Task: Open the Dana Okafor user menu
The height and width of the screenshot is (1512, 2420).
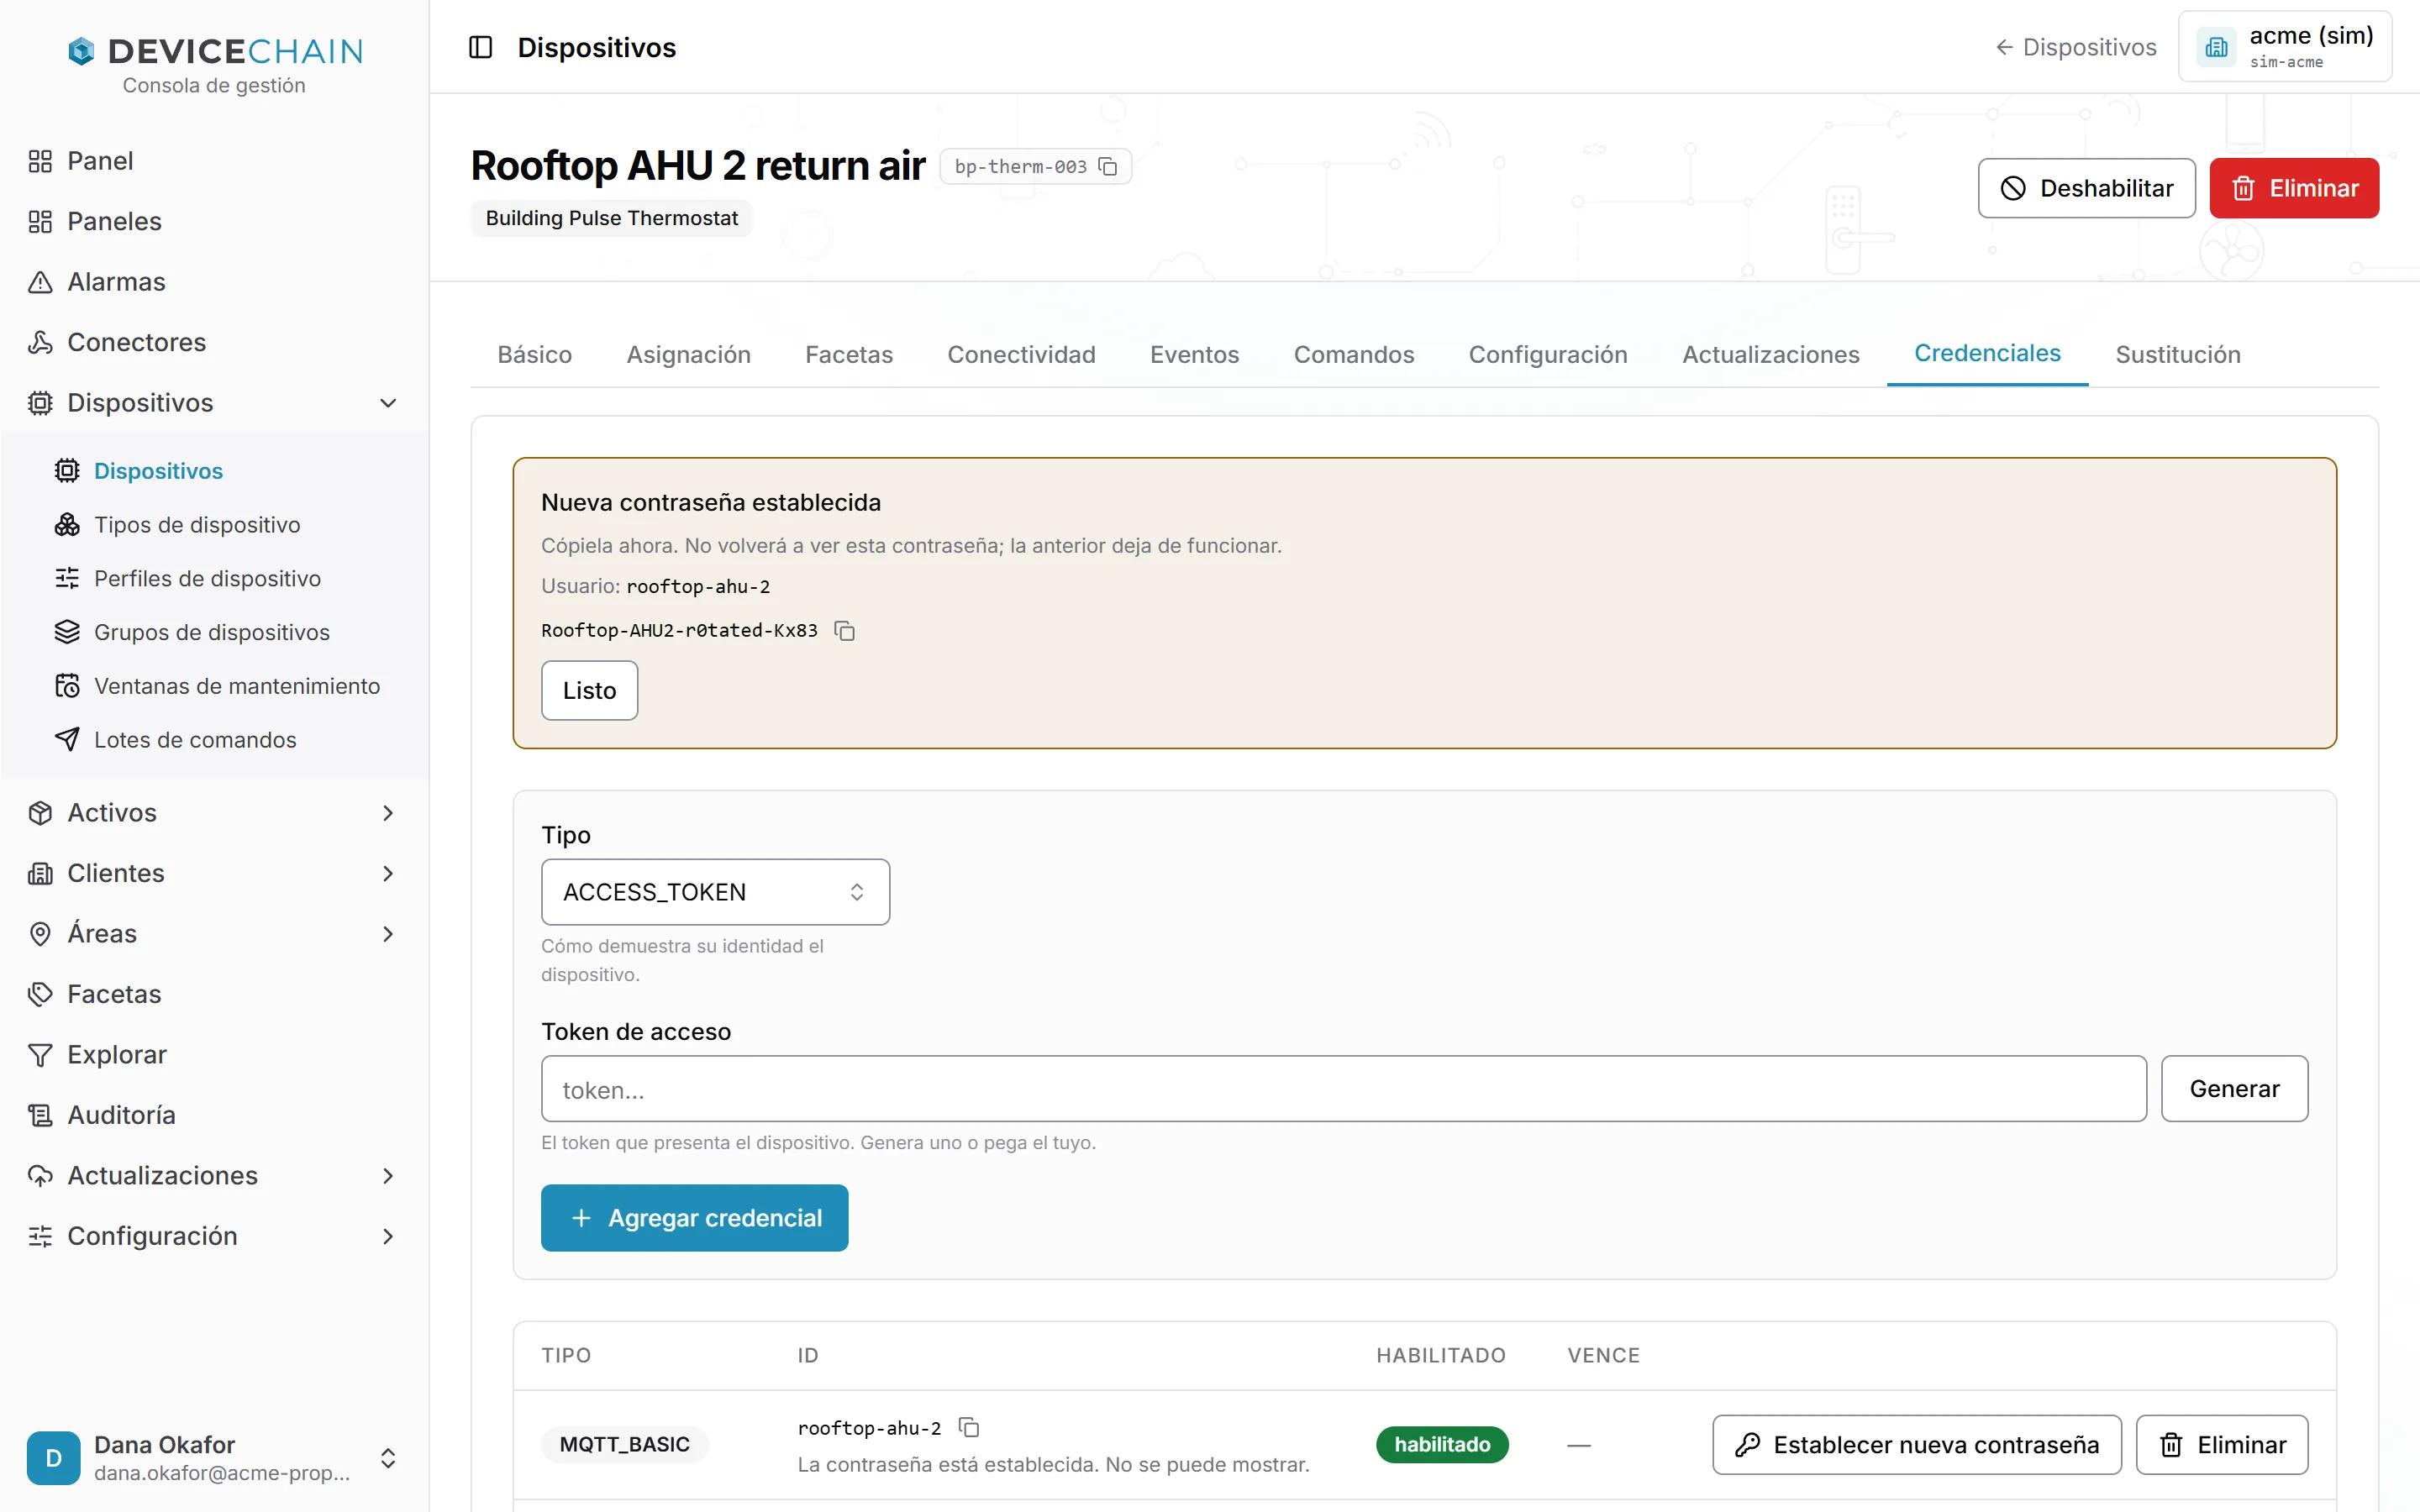Action: point(214,1458)
